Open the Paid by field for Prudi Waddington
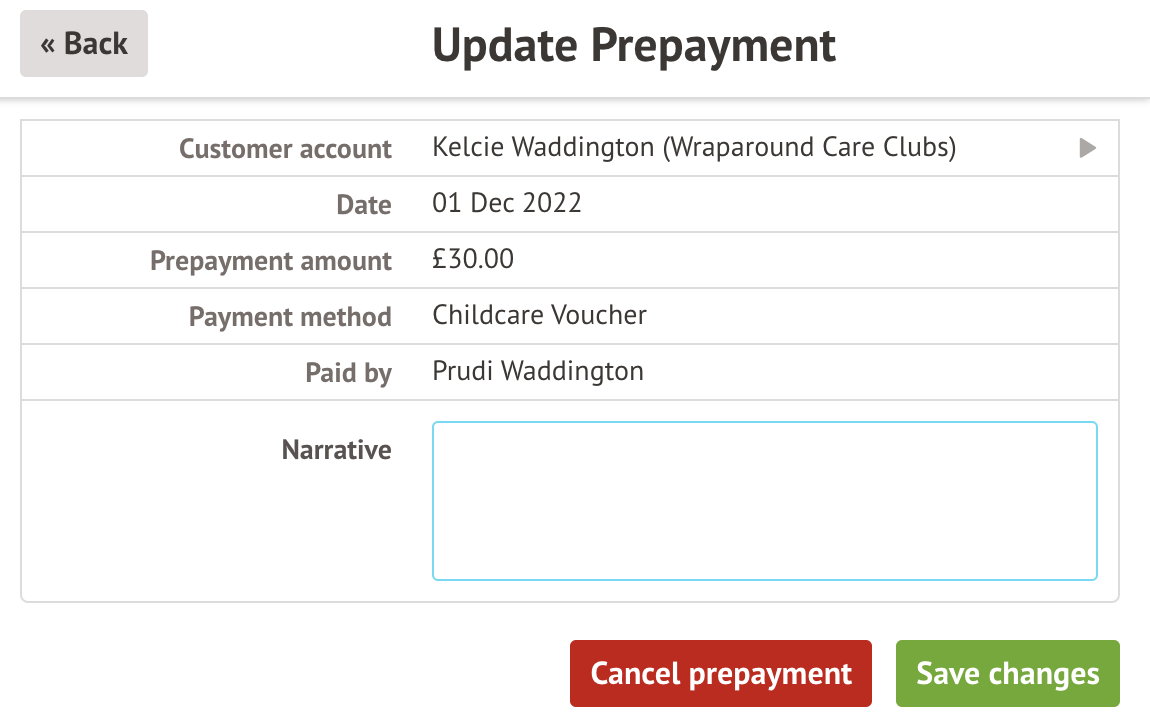Image resolution: width=1150 pixels, height=724 pixels. click(537, 371)
